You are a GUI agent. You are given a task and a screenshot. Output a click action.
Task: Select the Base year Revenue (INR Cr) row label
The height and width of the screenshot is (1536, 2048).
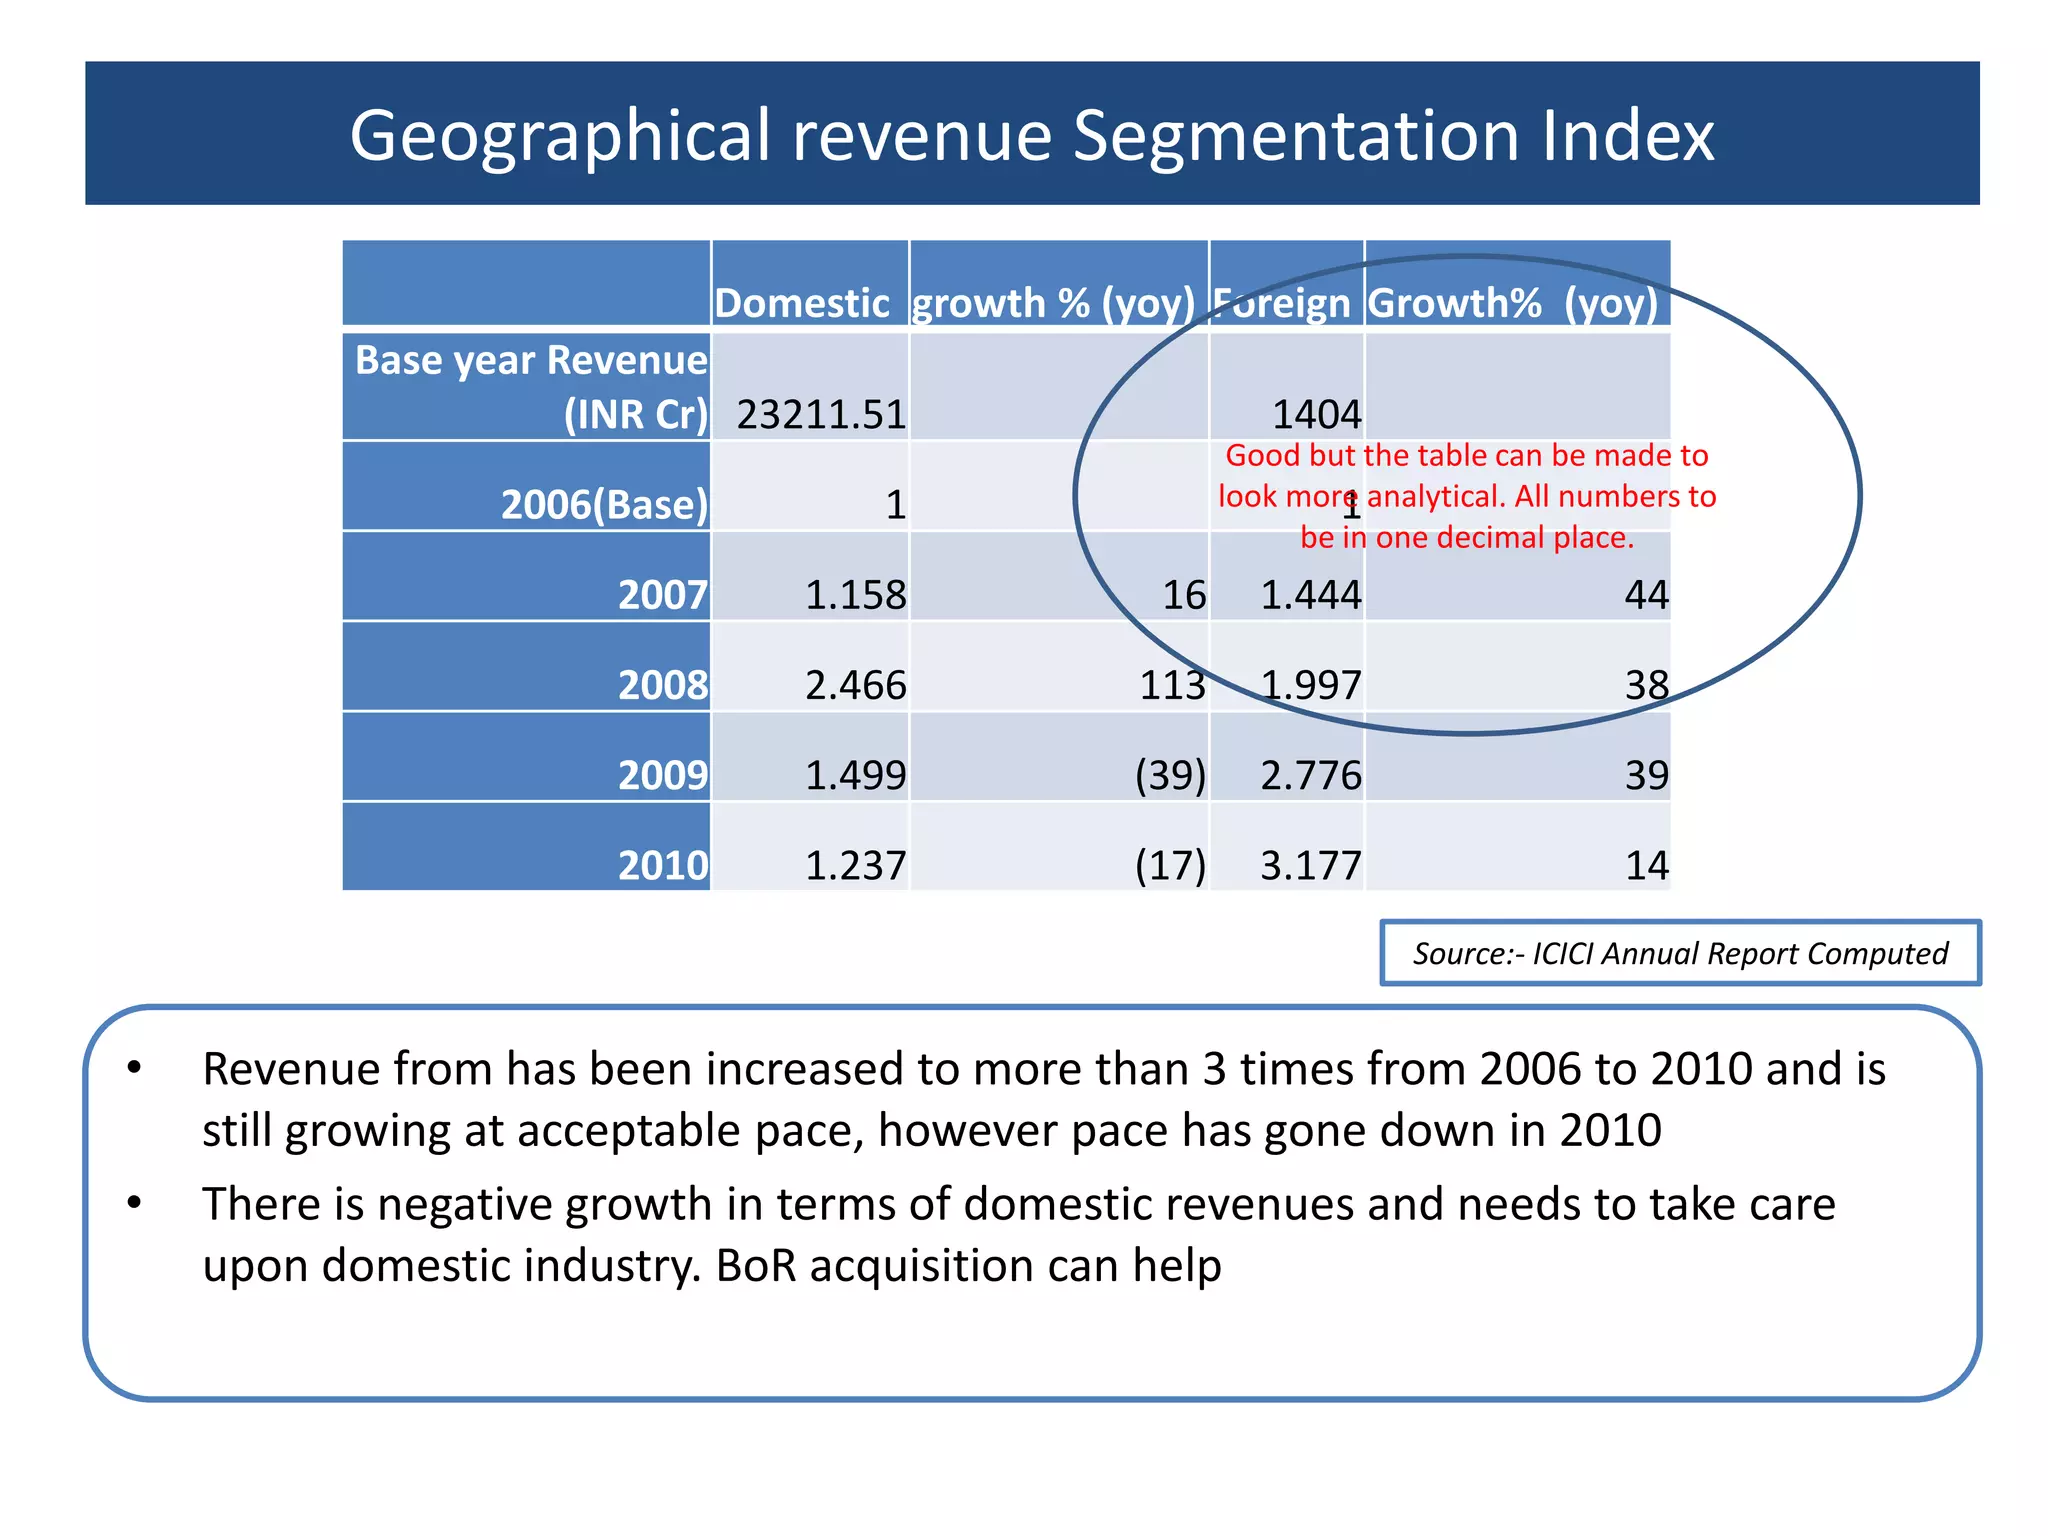(531, 387)
